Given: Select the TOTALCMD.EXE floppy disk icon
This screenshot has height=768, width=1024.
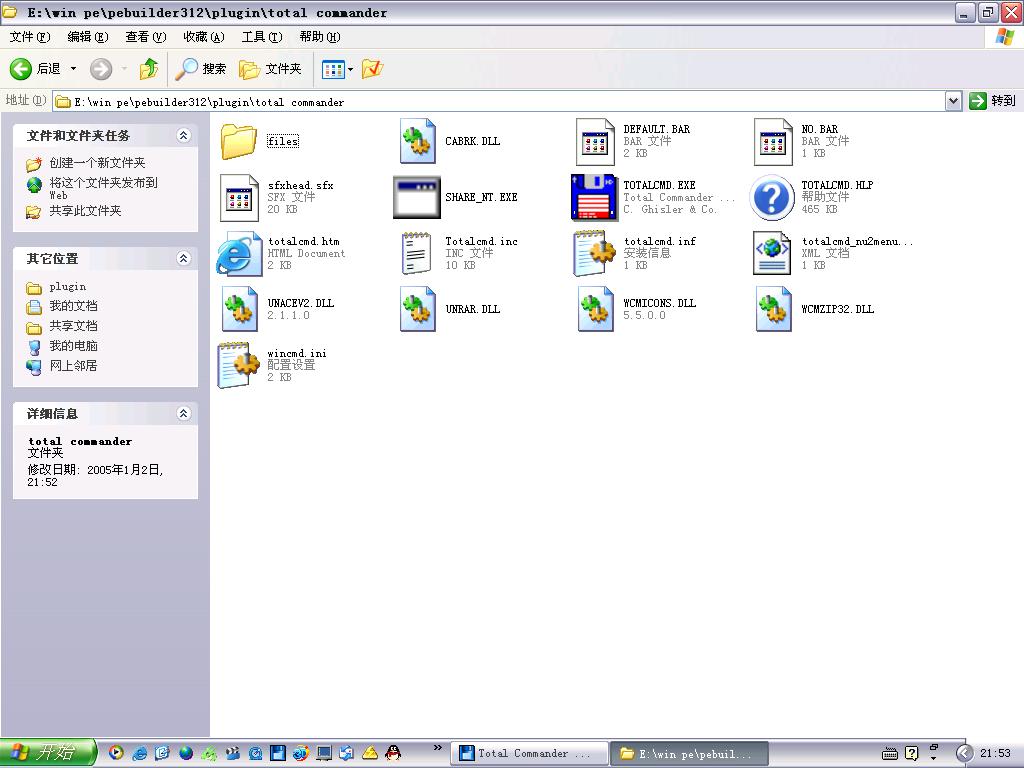Looking at the screenshot, I should [x=594, y=197].
